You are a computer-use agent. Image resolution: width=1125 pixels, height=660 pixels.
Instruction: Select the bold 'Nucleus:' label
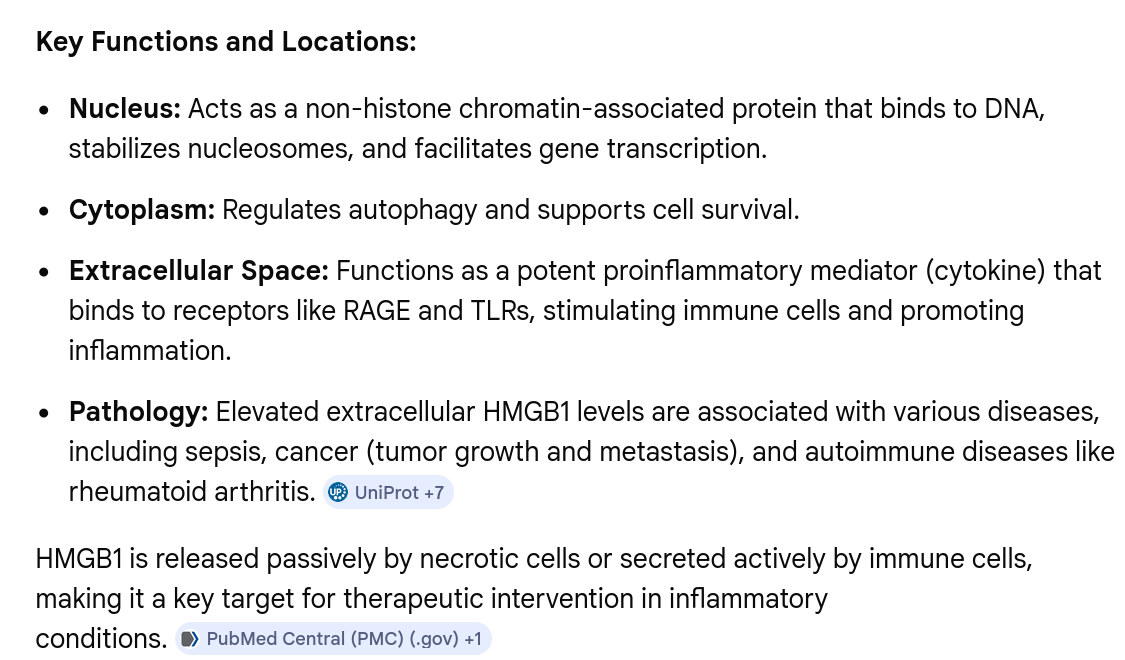pos(125,109)
